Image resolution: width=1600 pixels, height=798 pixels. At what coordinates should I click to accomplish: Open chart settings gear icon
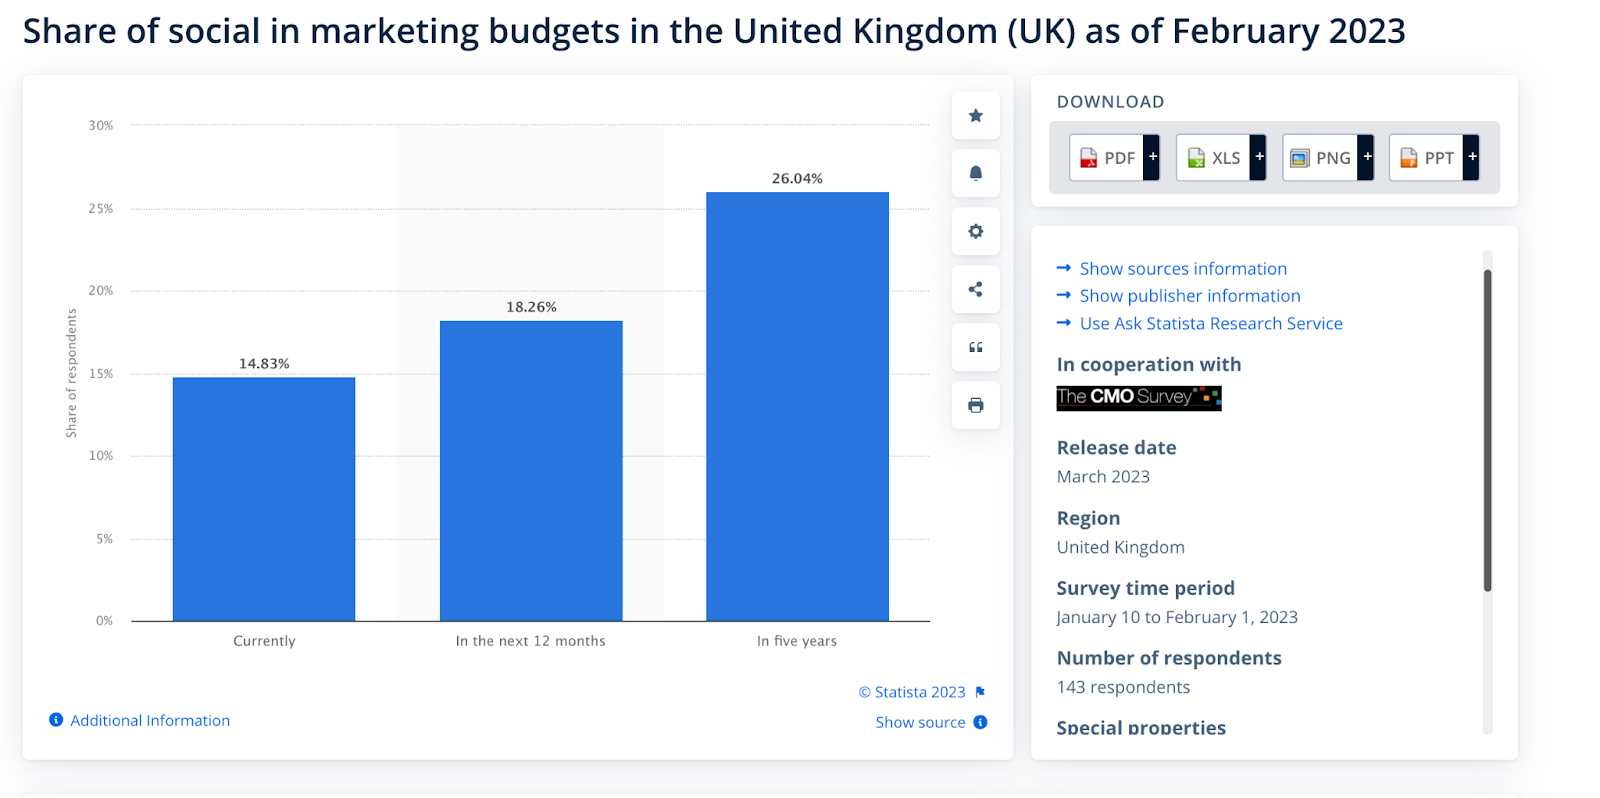[976, 232]
